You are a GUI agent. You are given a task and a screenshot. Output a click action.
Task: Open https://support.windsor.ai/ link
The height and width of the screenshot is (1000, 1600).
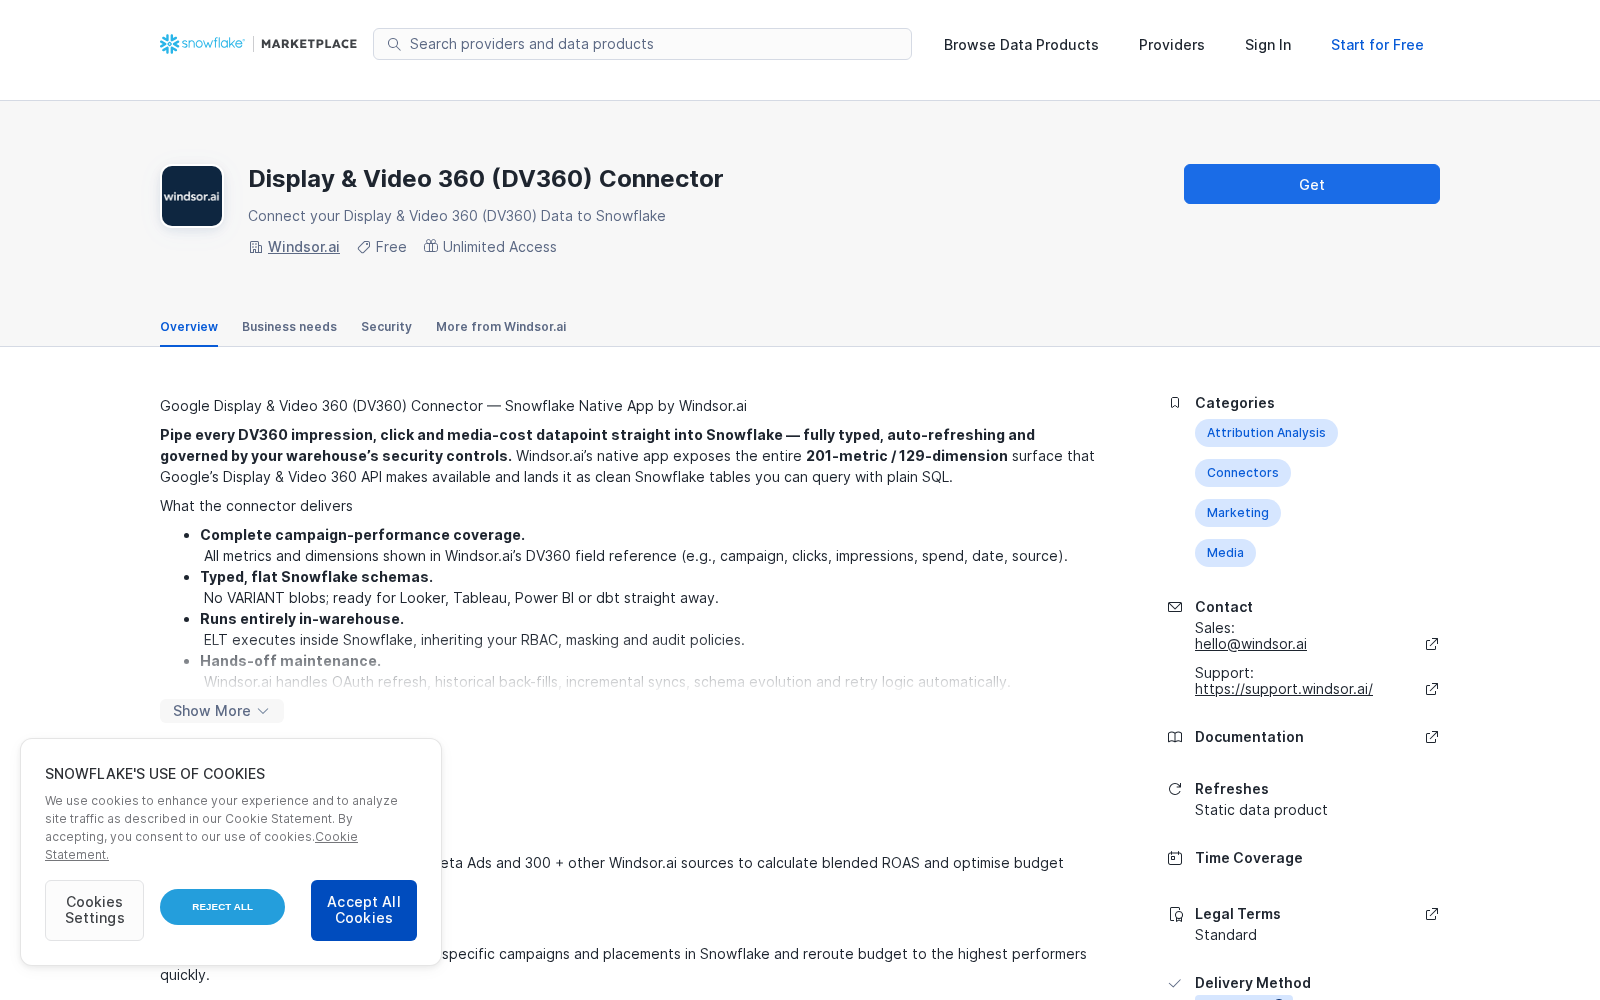(x=1284, y=689)
